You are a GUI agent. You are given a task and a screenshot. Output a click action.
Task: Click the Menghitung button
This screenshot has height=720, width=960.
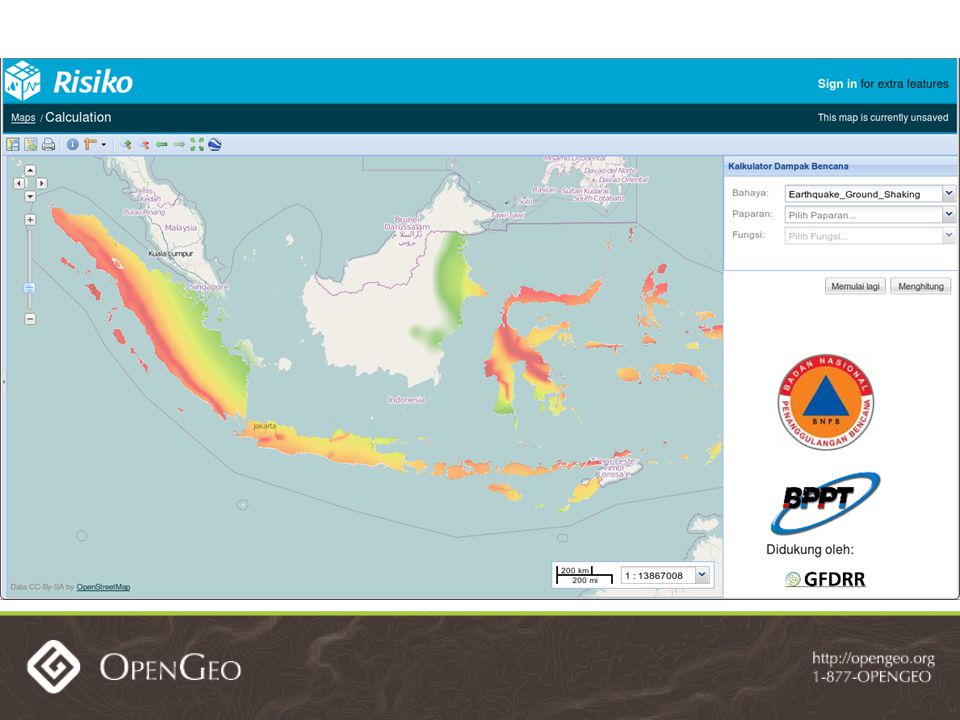920,287
